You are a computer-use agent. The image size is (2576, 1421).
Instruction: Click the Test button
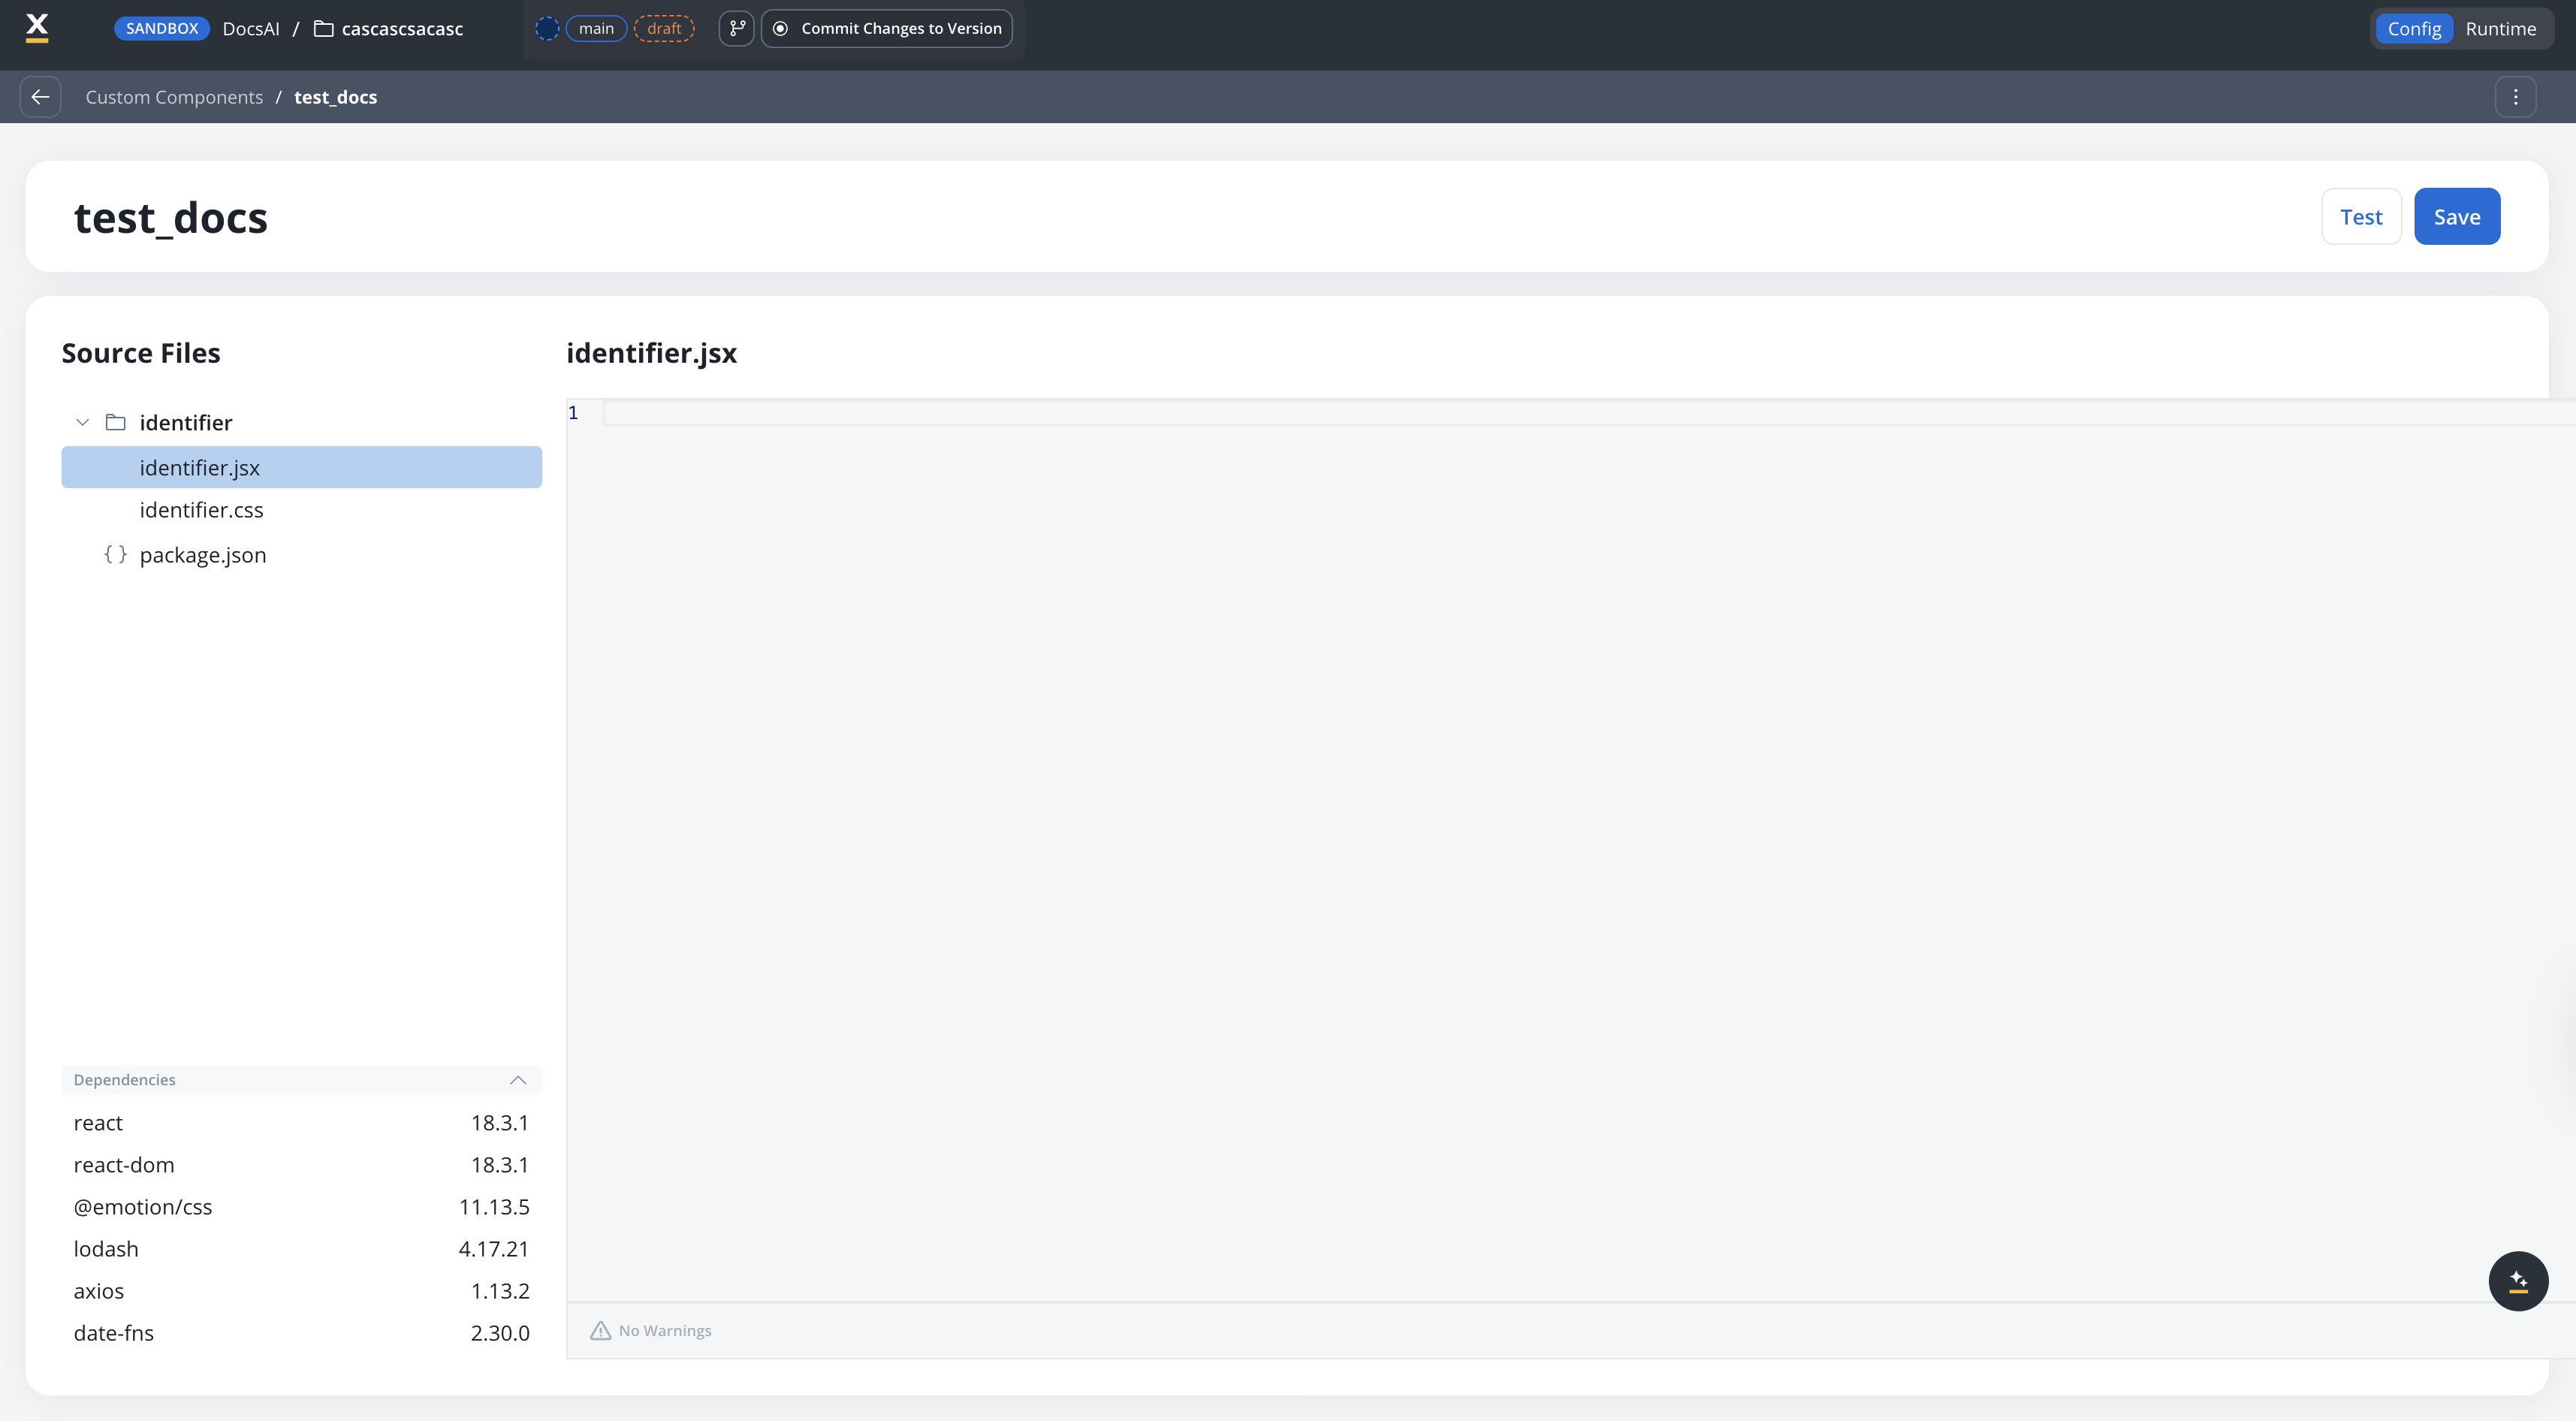tap(2360, 216)
